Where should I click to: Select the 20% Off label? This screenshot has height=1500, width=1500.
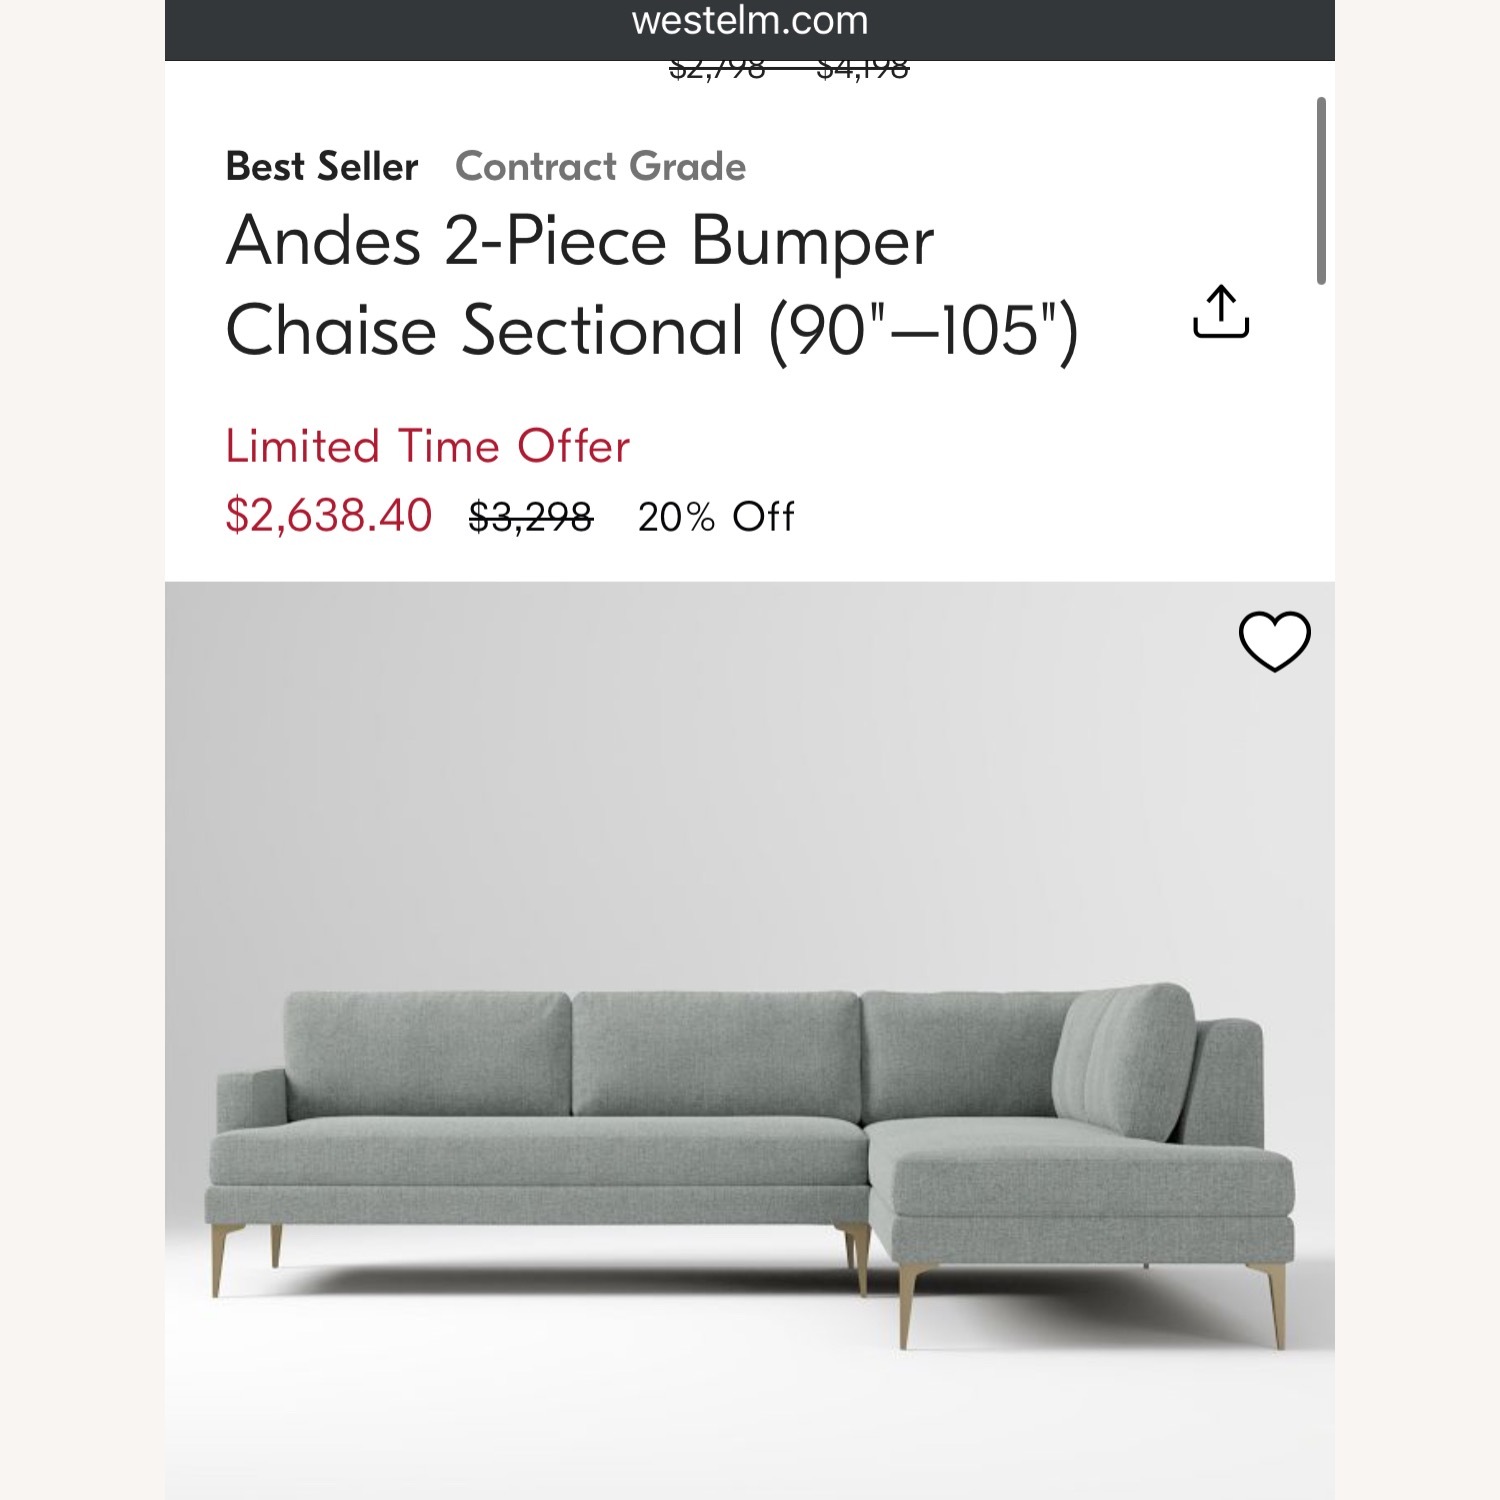(x=715, y=516)
